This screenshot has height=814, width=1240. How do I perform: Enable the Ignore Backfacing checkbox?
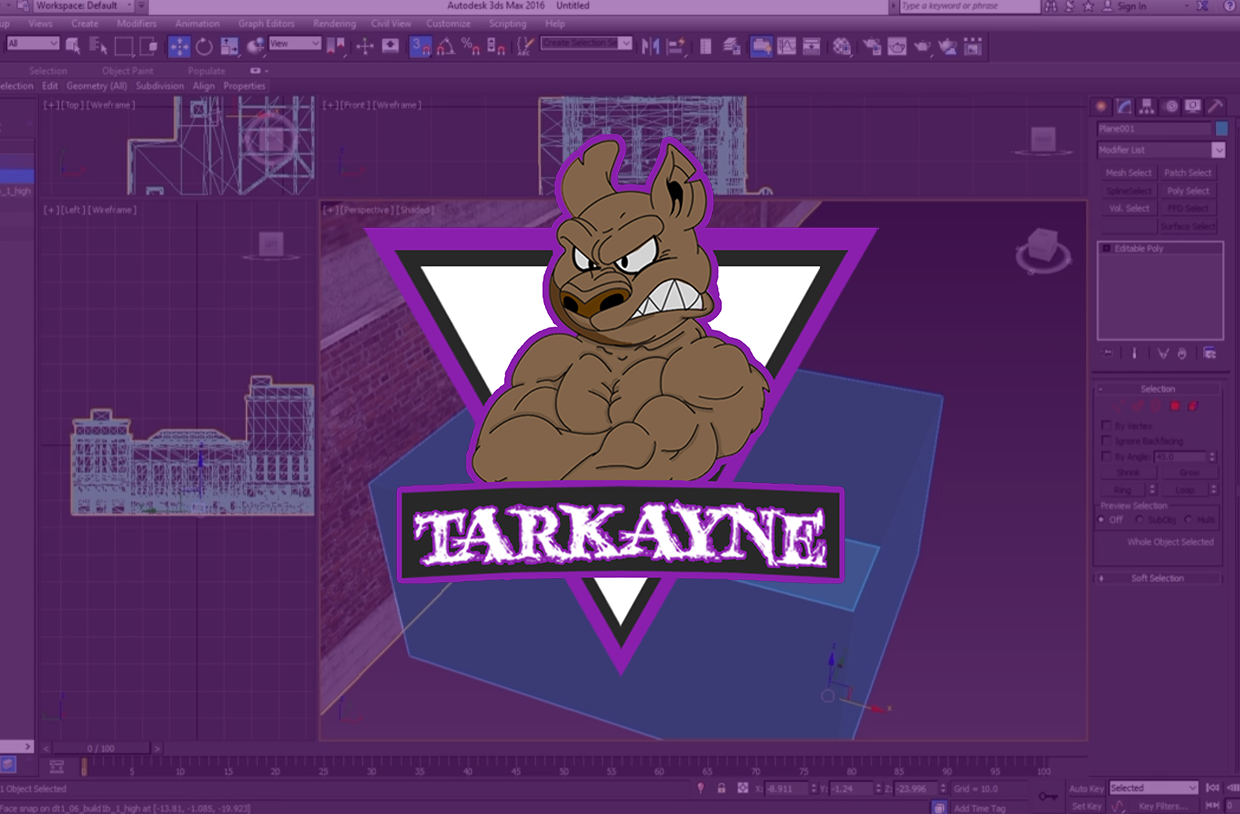click(1106, 441)
